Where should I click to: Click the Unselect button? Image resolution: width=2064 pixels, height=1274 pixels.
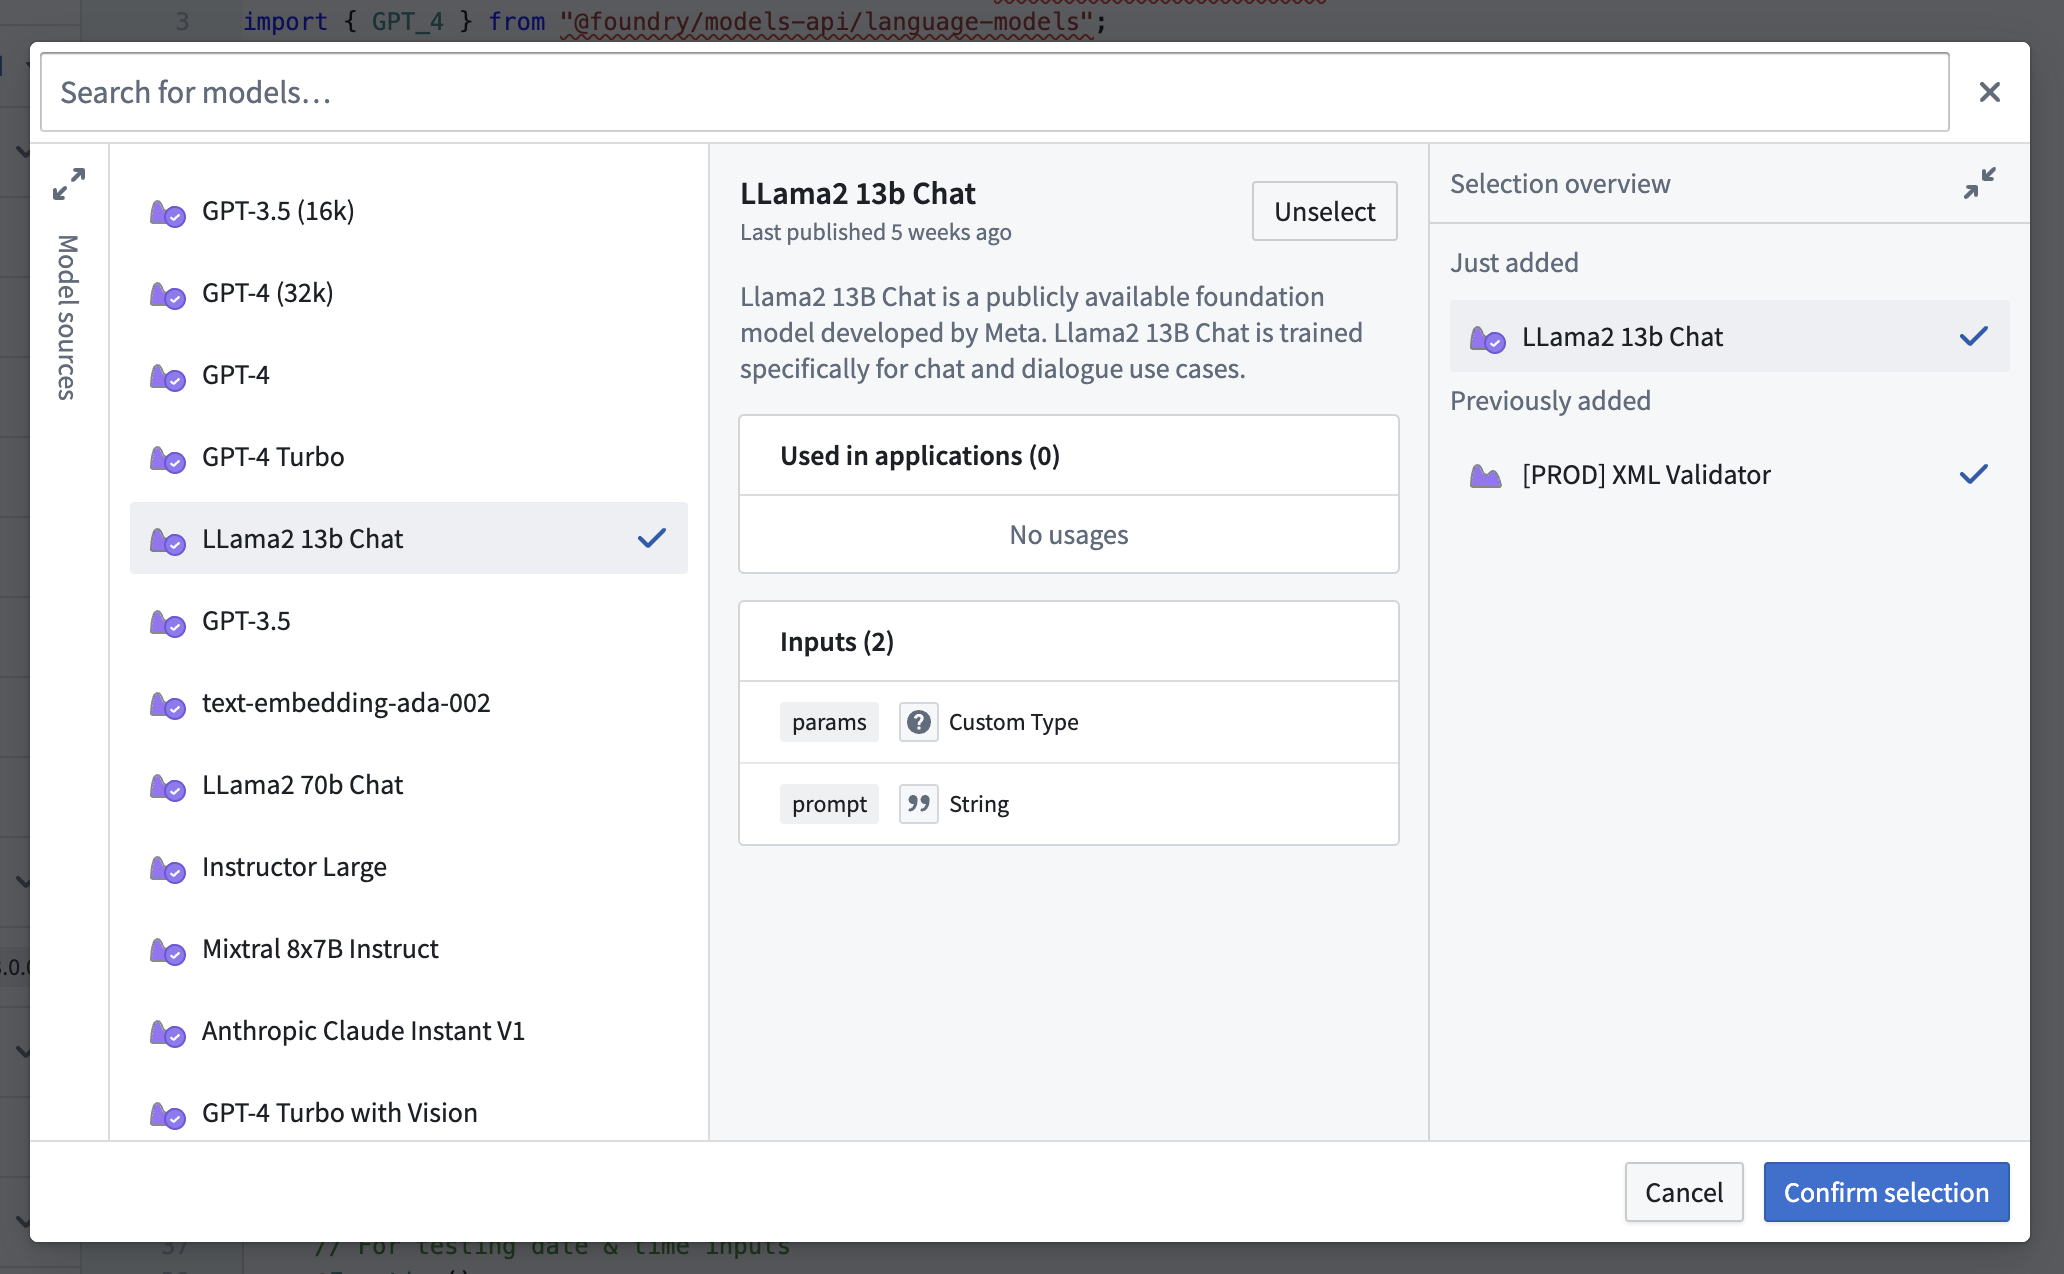coord(1324,211)
